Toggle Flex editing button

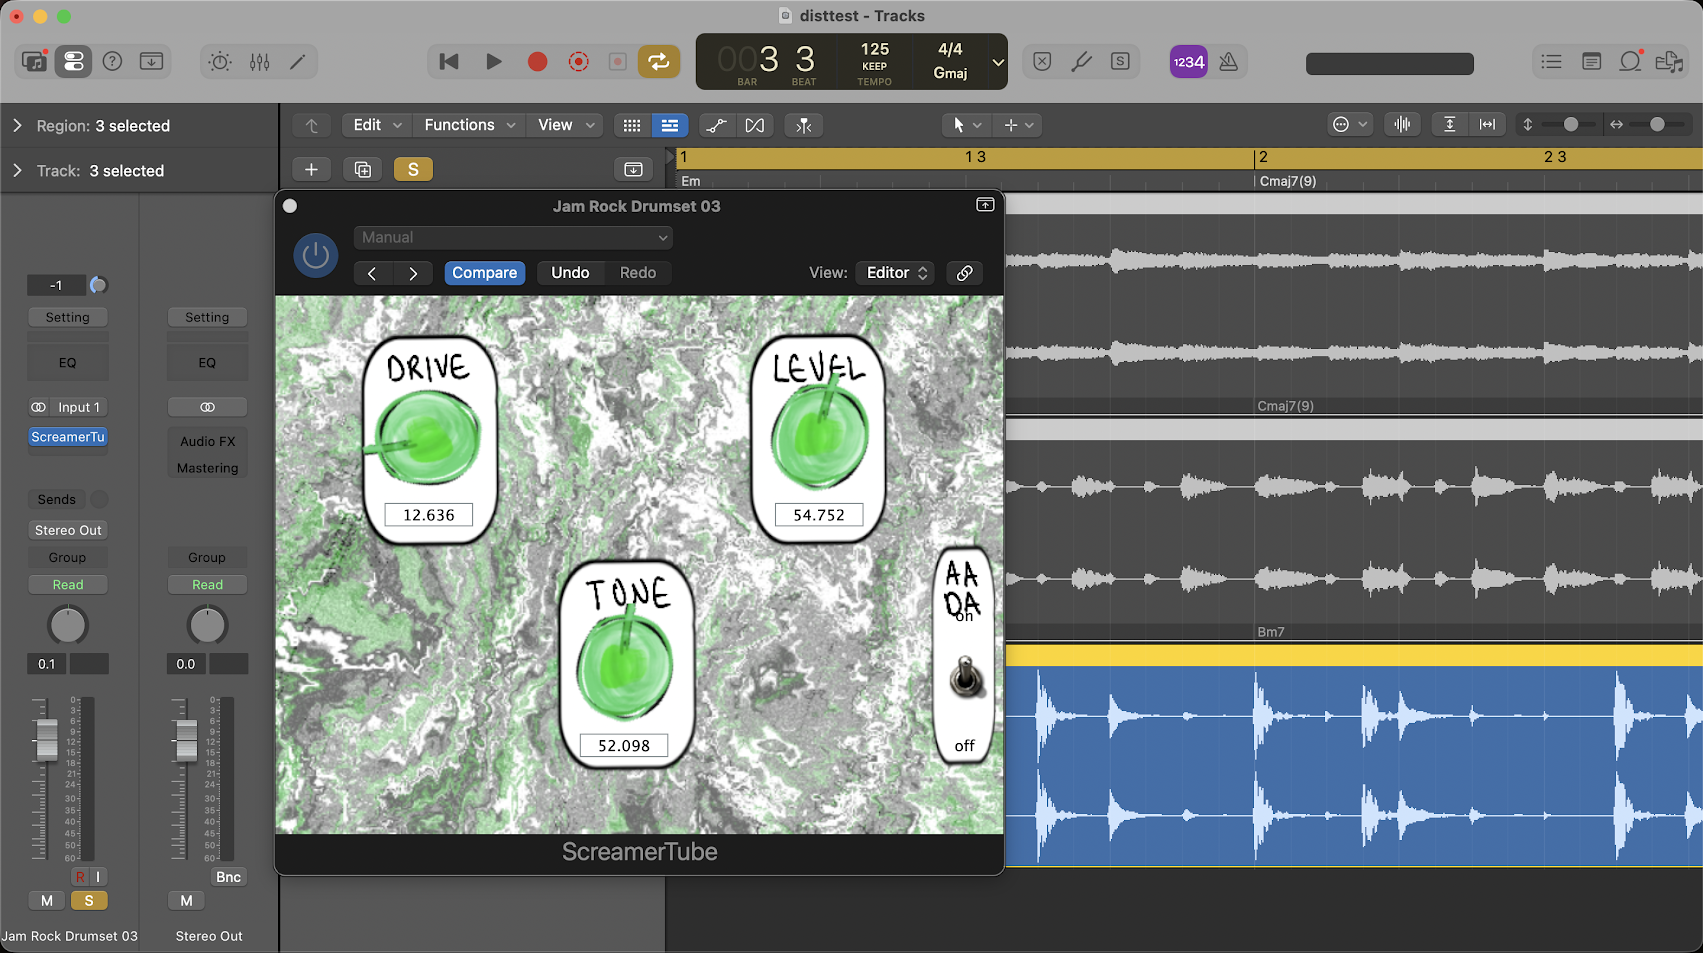point(755,125)
